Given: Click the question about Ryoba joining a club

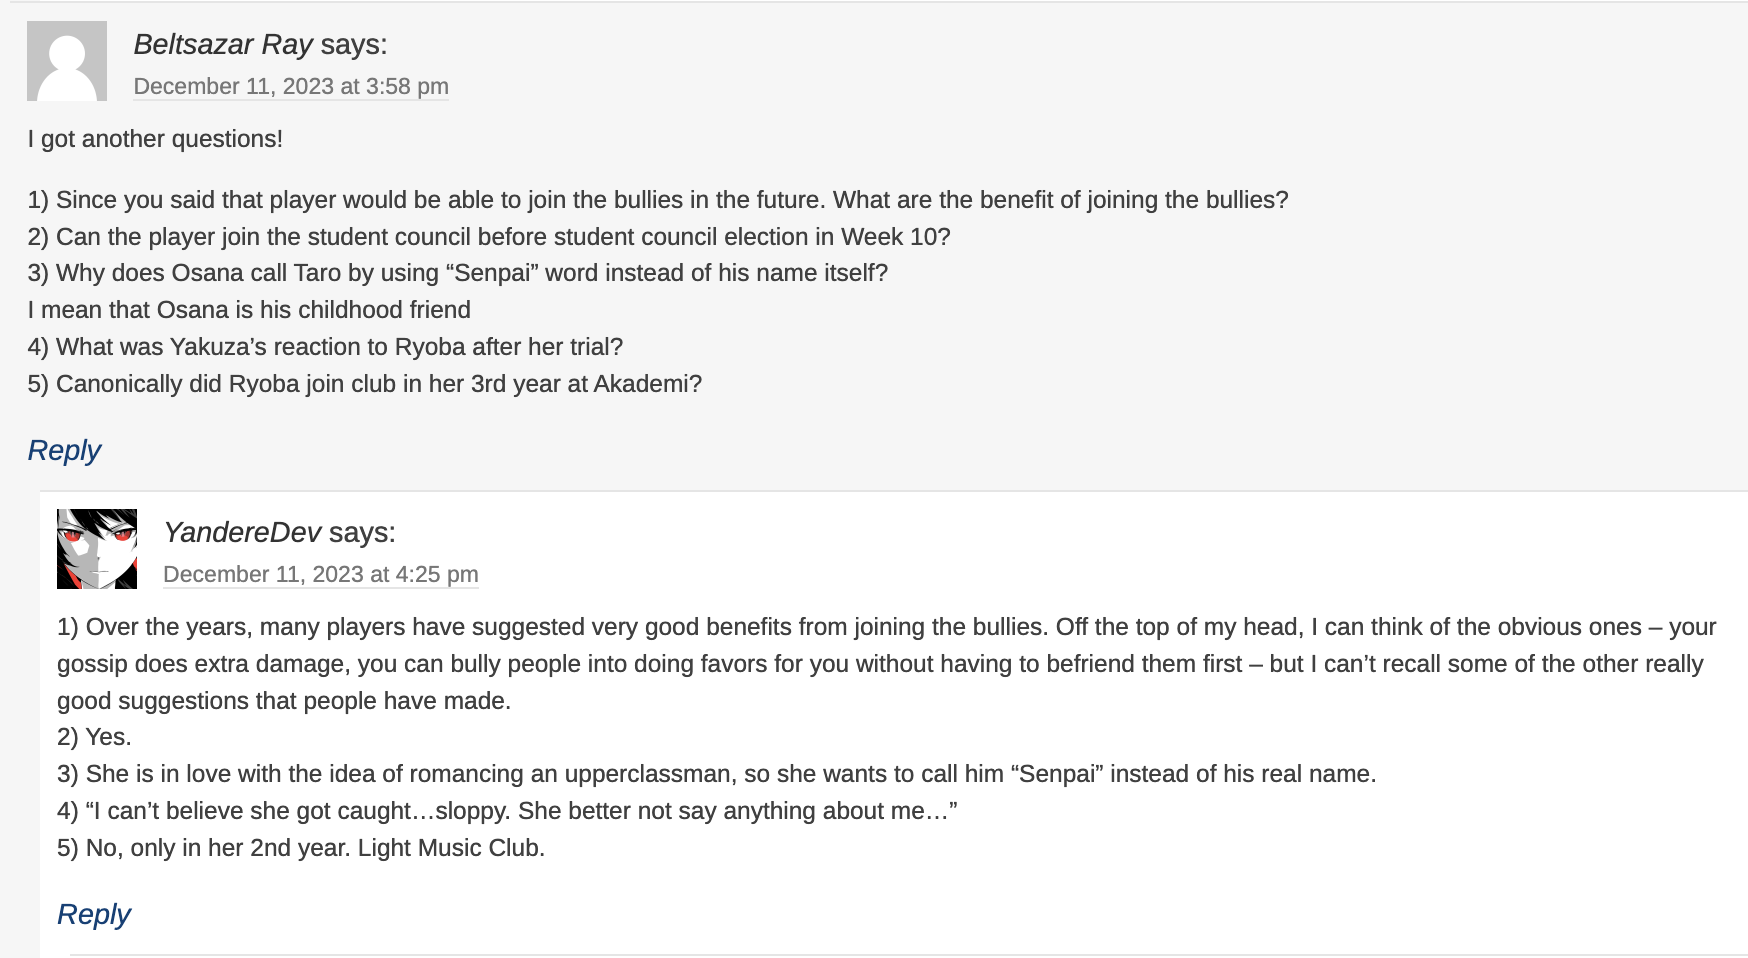Looking at the screenshot, I should [365, 384].
